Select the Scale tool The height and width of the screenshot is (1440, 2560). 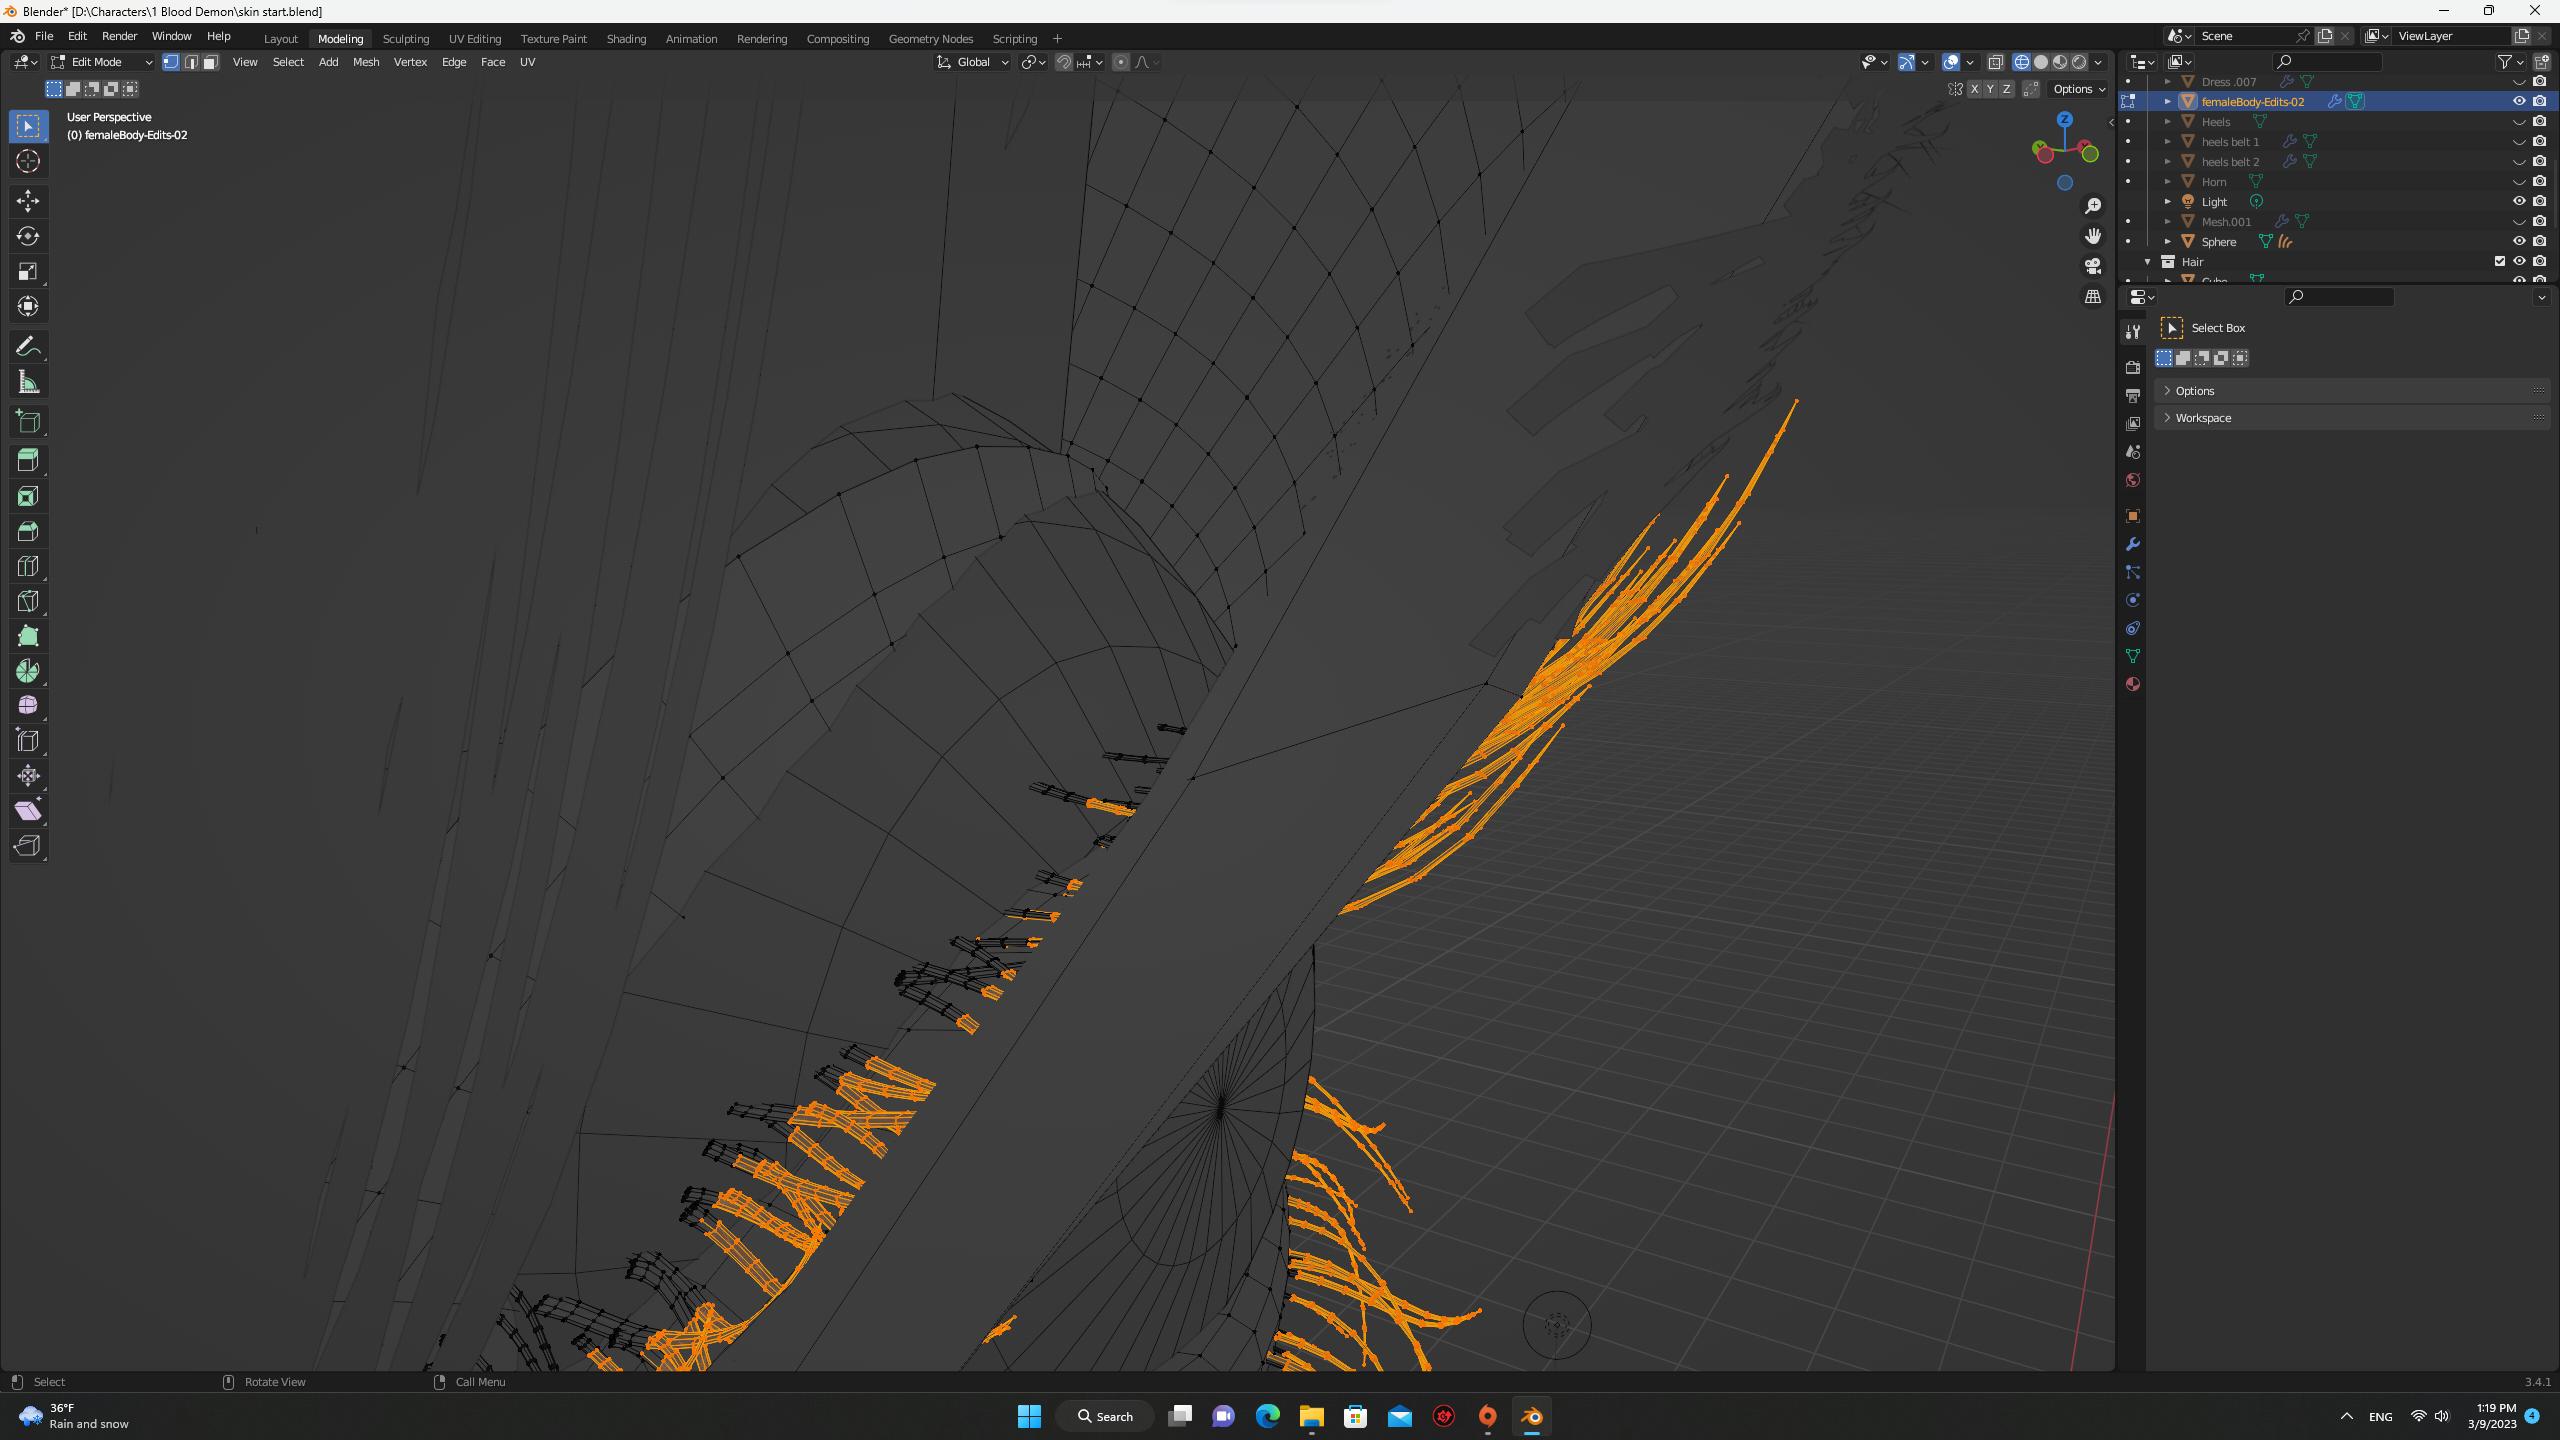28,271
